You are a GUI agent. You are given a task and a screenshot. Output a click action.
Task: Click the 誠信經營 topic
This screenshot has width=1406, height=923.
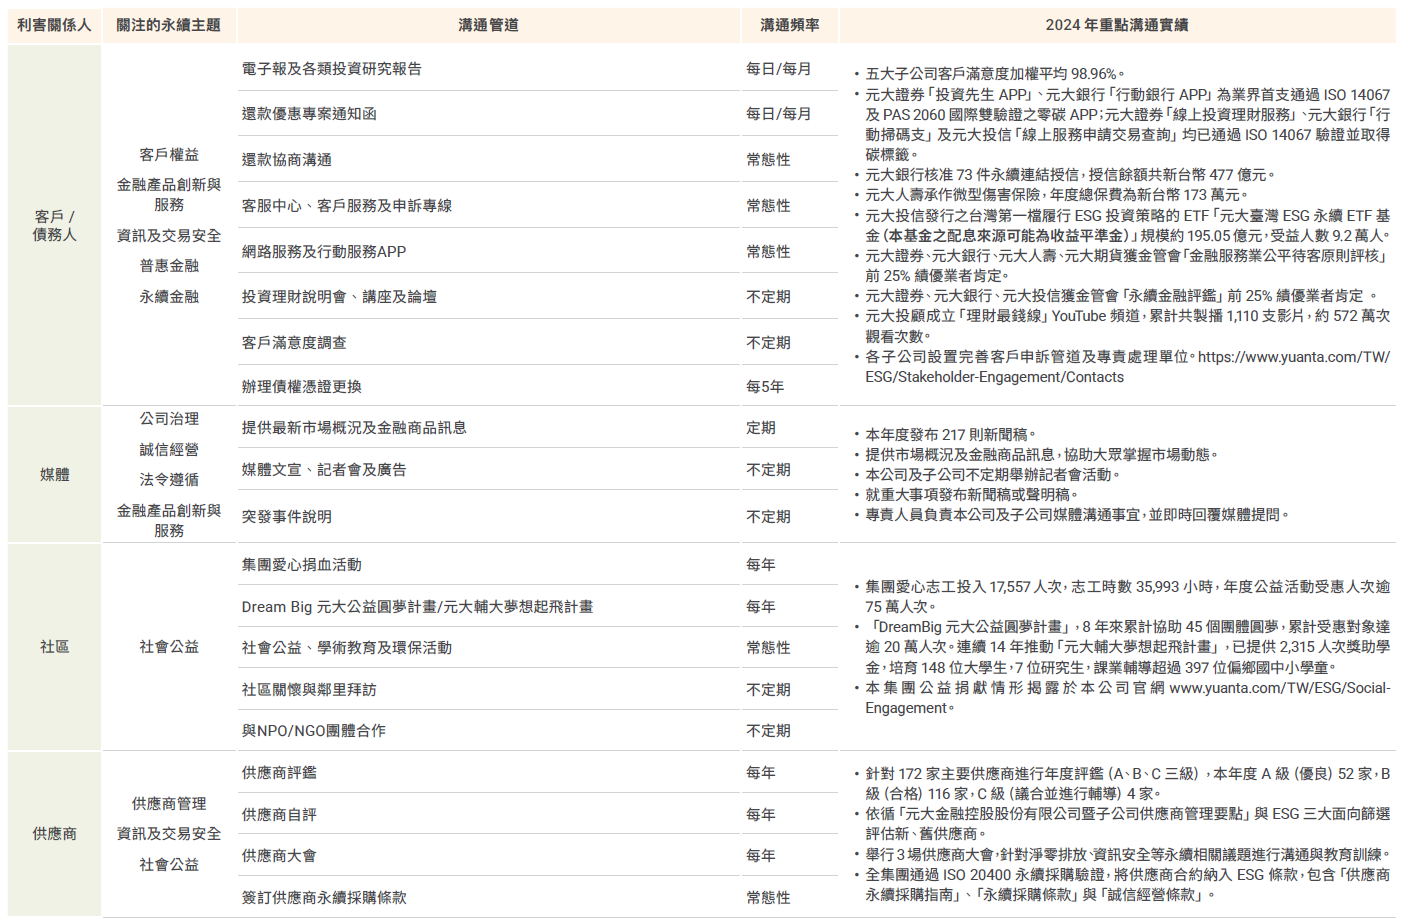[169, 450]
